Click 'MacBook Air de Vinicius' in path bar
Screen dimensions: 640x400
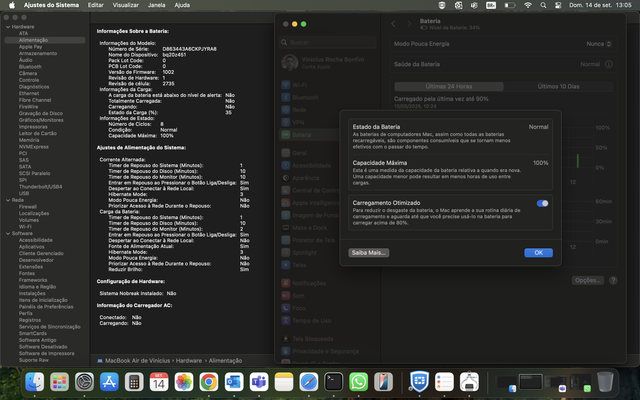pos(137,361)
